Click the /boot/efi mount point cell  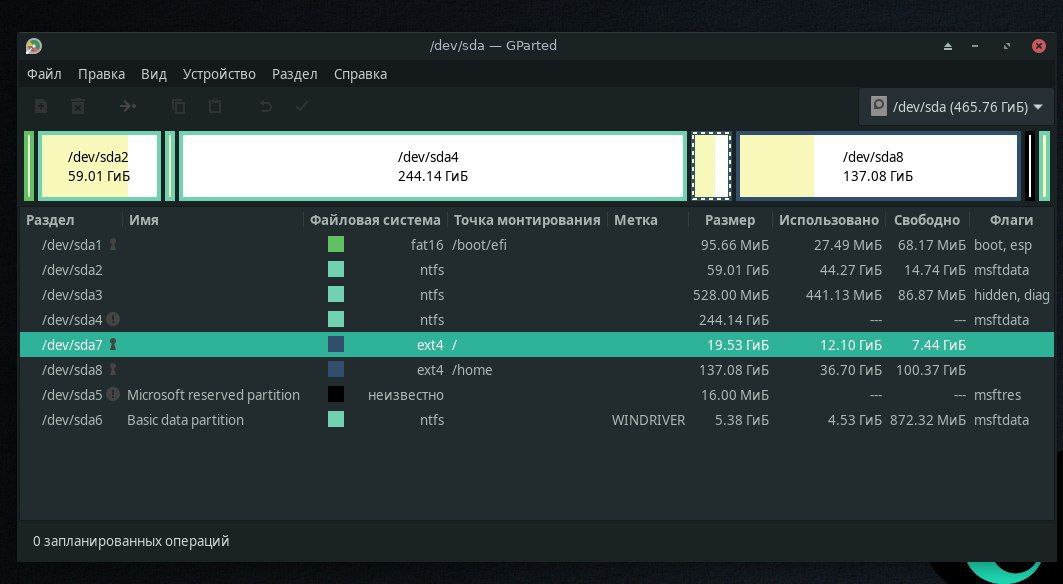[x=479, y=245]
